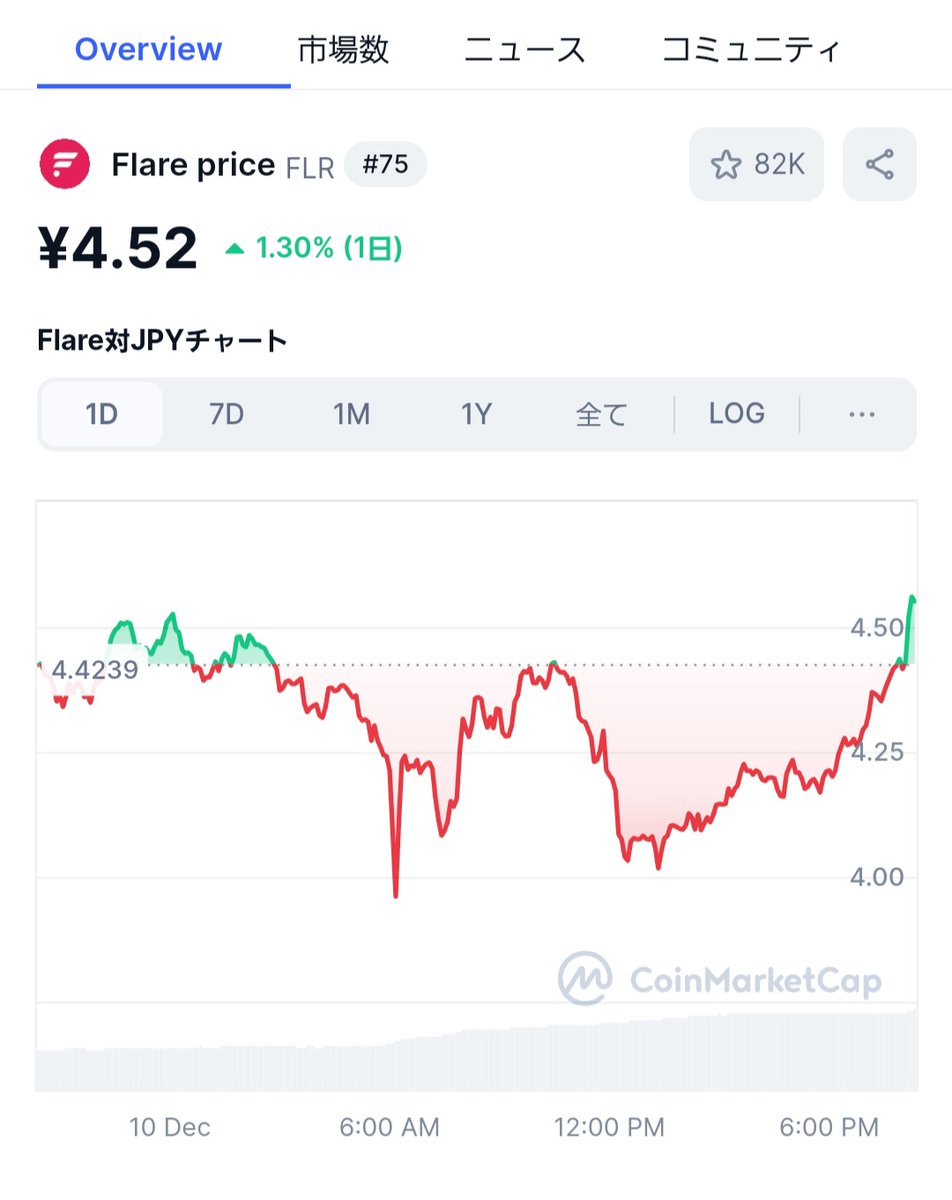
Task: Click the Flare price FLR title
Action: click(x=223, y=165)
